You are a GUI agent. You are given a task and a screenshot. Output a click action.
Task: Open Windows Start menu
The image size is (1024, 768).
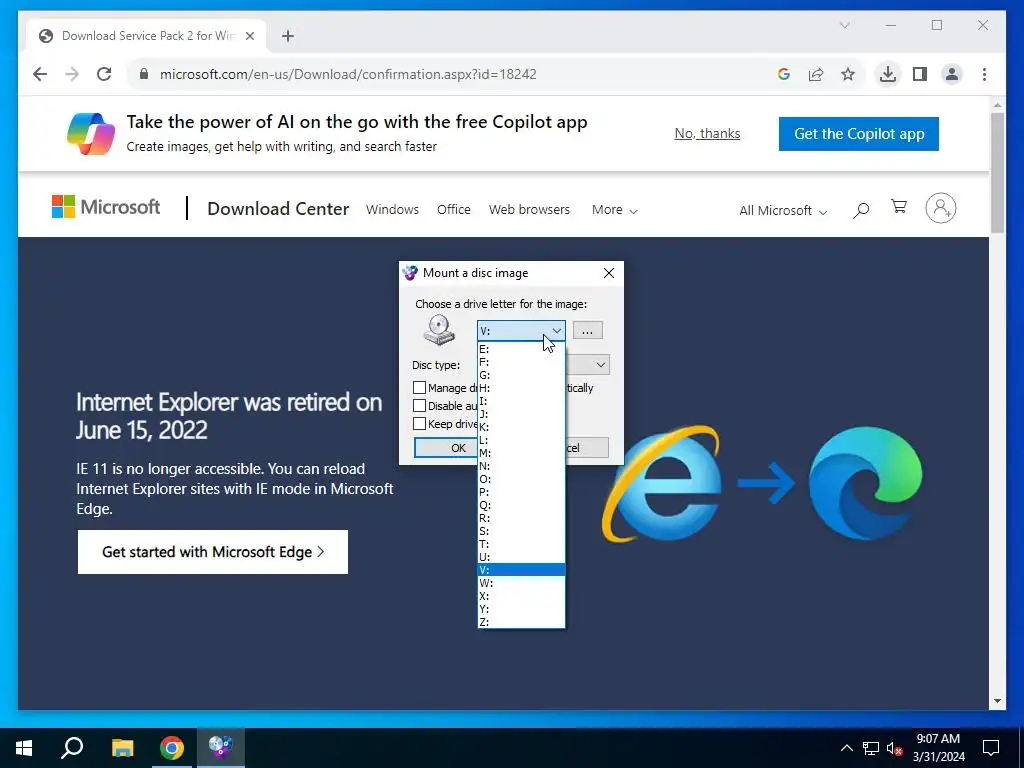pos(24,747)
